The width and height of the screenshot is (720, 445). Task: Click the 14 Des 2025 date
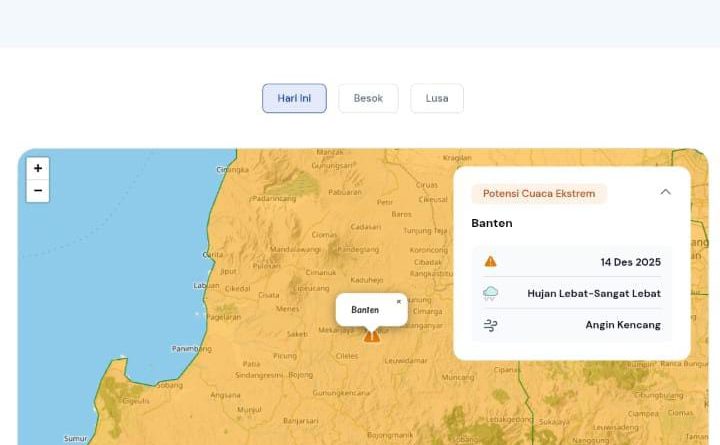(630, 262)
